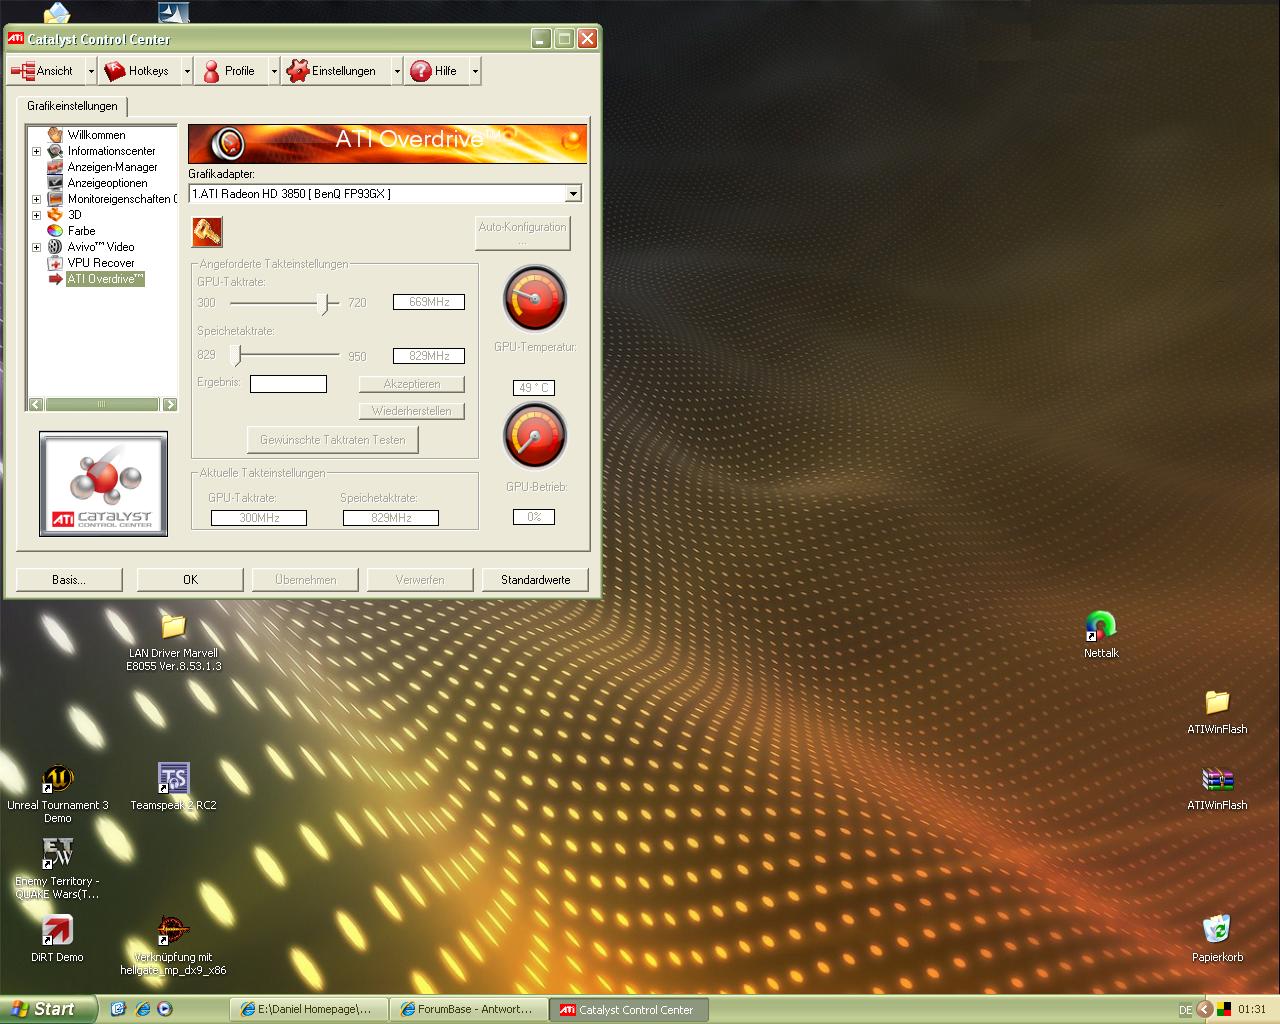Click the Auto-Konfiguration button
This screenshot has width=1280, height=1024.
click(x=522, y=232)
